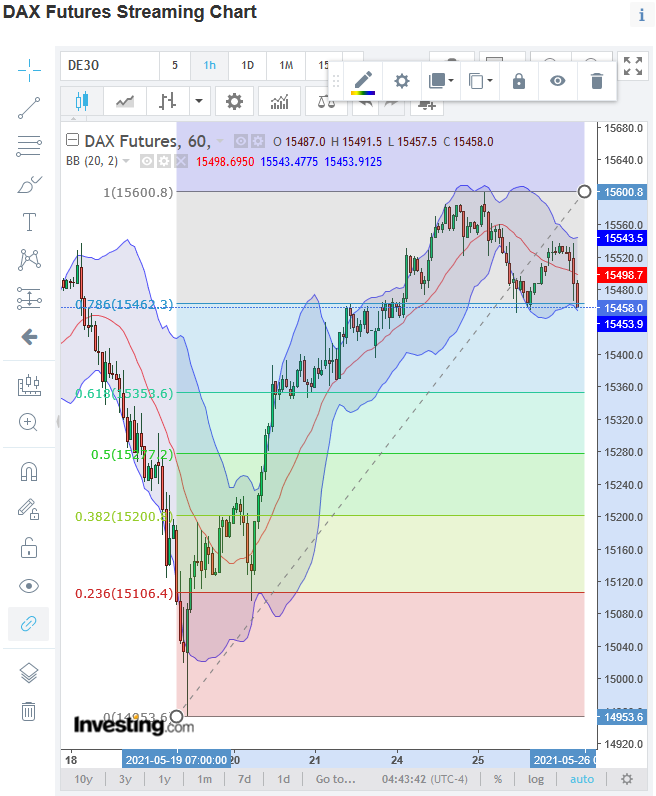
Task: Select the 1D interval
Action: click(x=247, y=65)
